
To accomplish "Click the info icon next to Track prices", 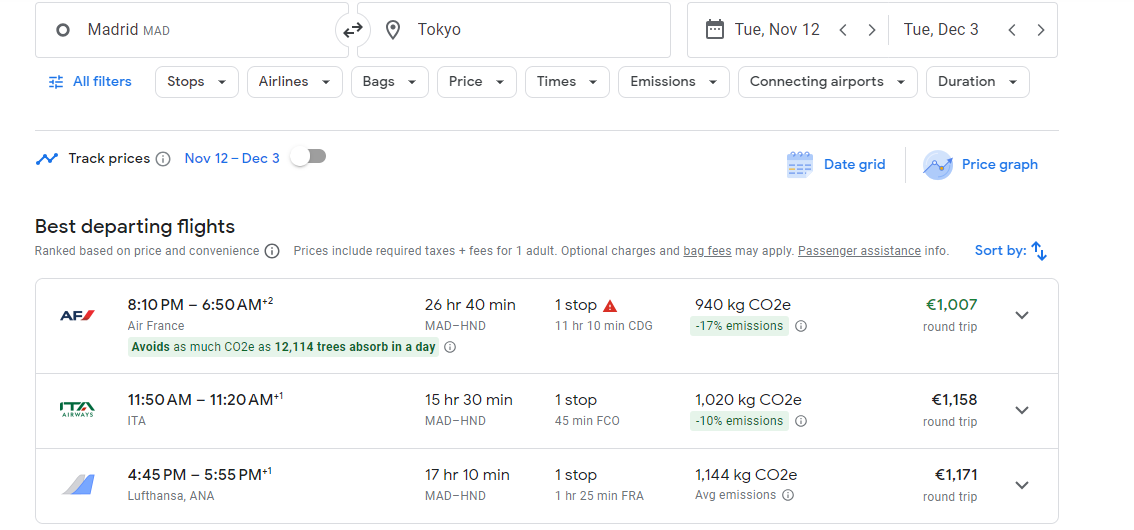I will coord(163,159).
